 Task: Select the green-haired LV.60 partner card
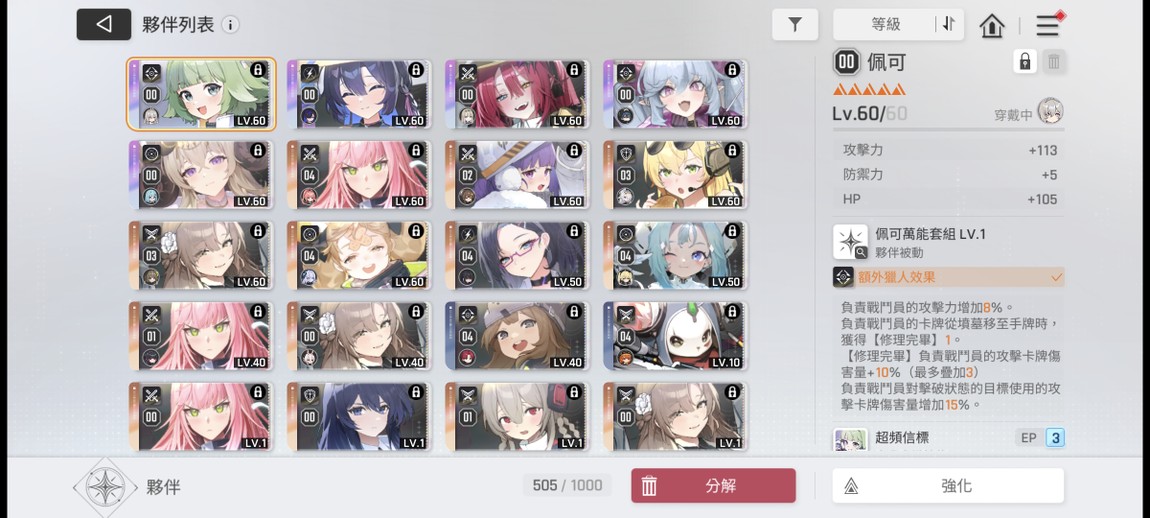201,94
